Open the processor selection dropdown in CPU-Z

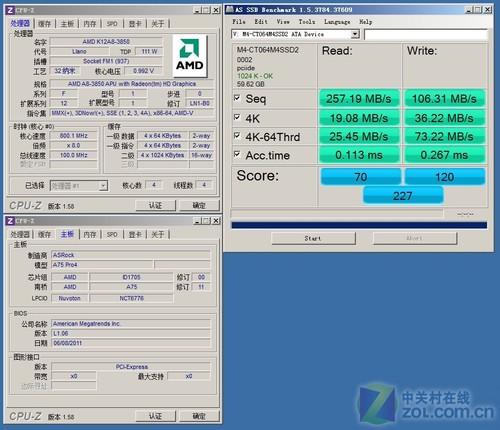(104, 186)
